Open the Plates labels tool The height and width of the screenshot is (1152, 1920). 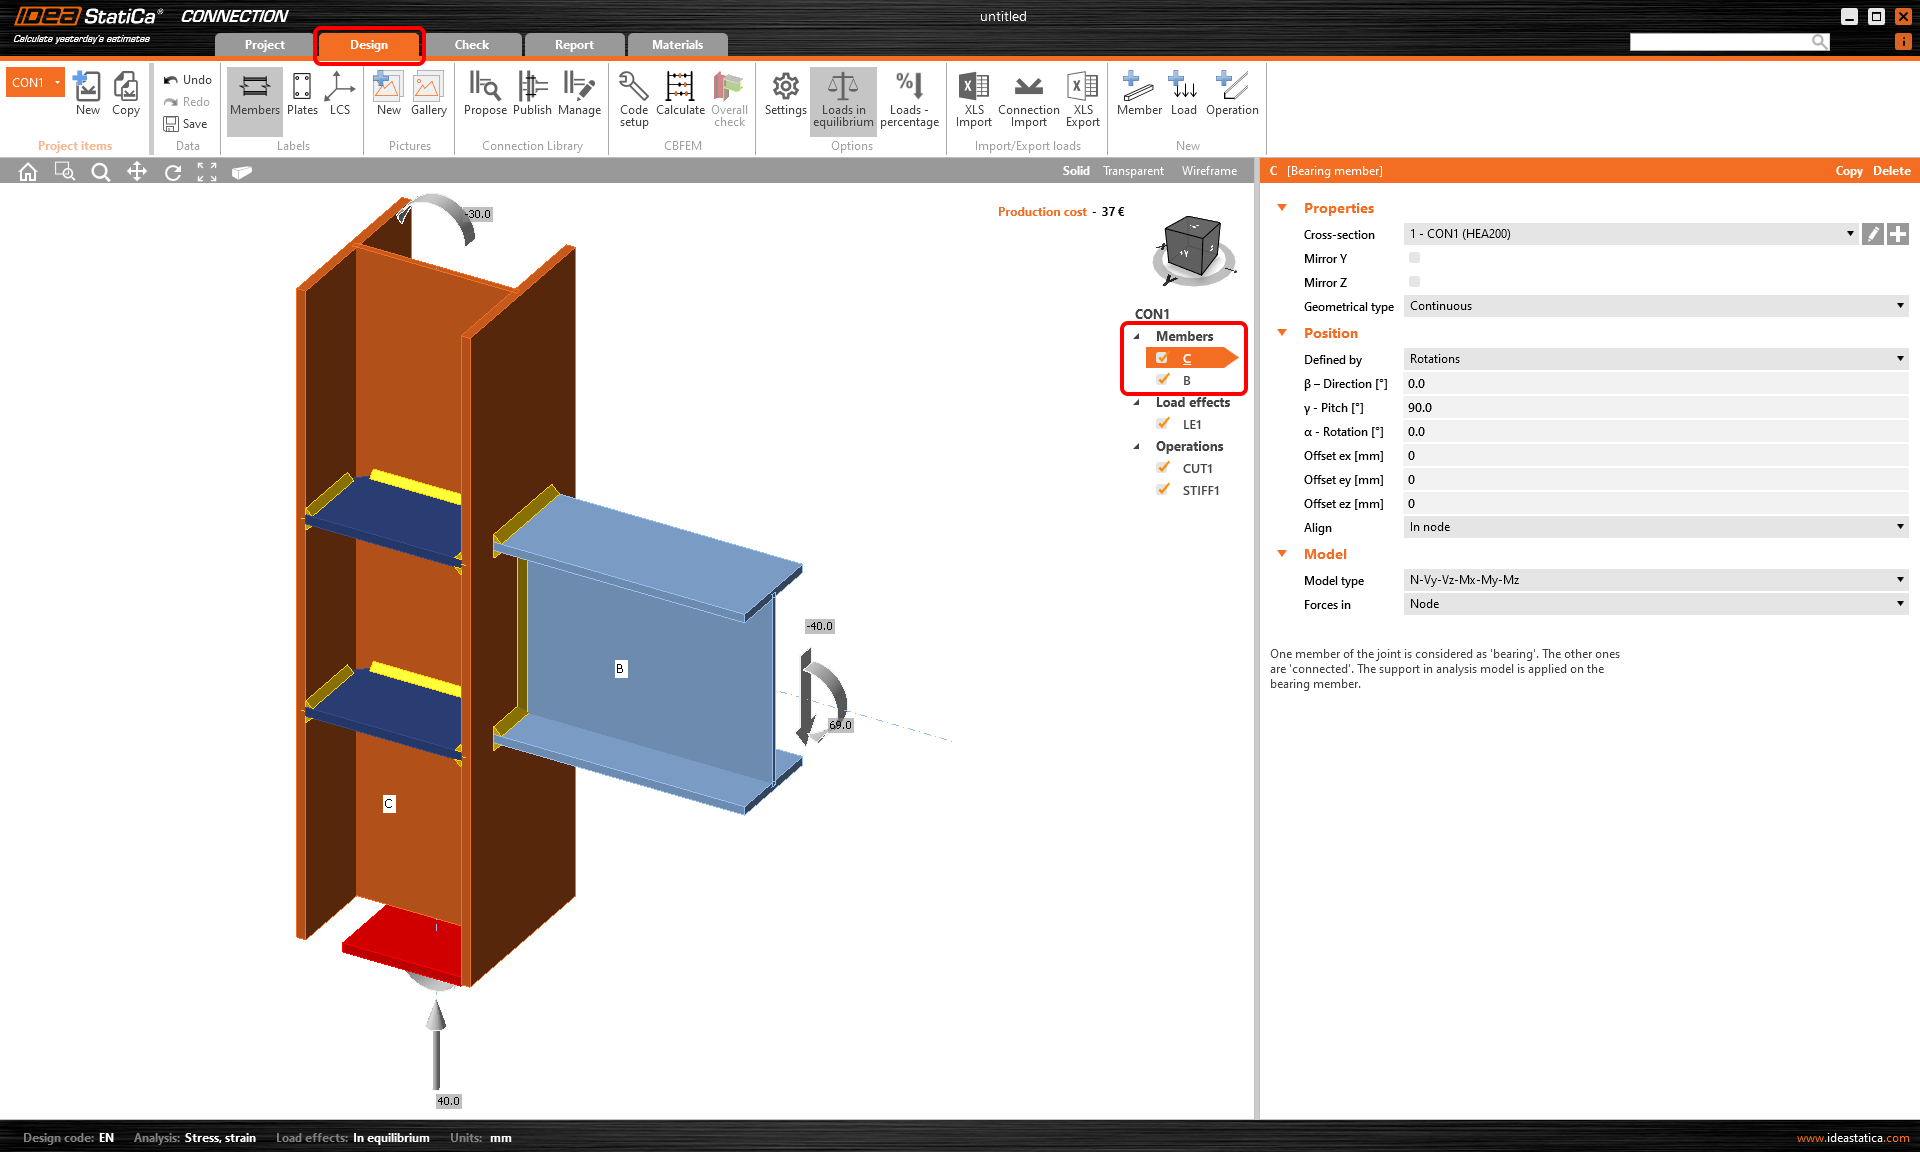point(302,98)
